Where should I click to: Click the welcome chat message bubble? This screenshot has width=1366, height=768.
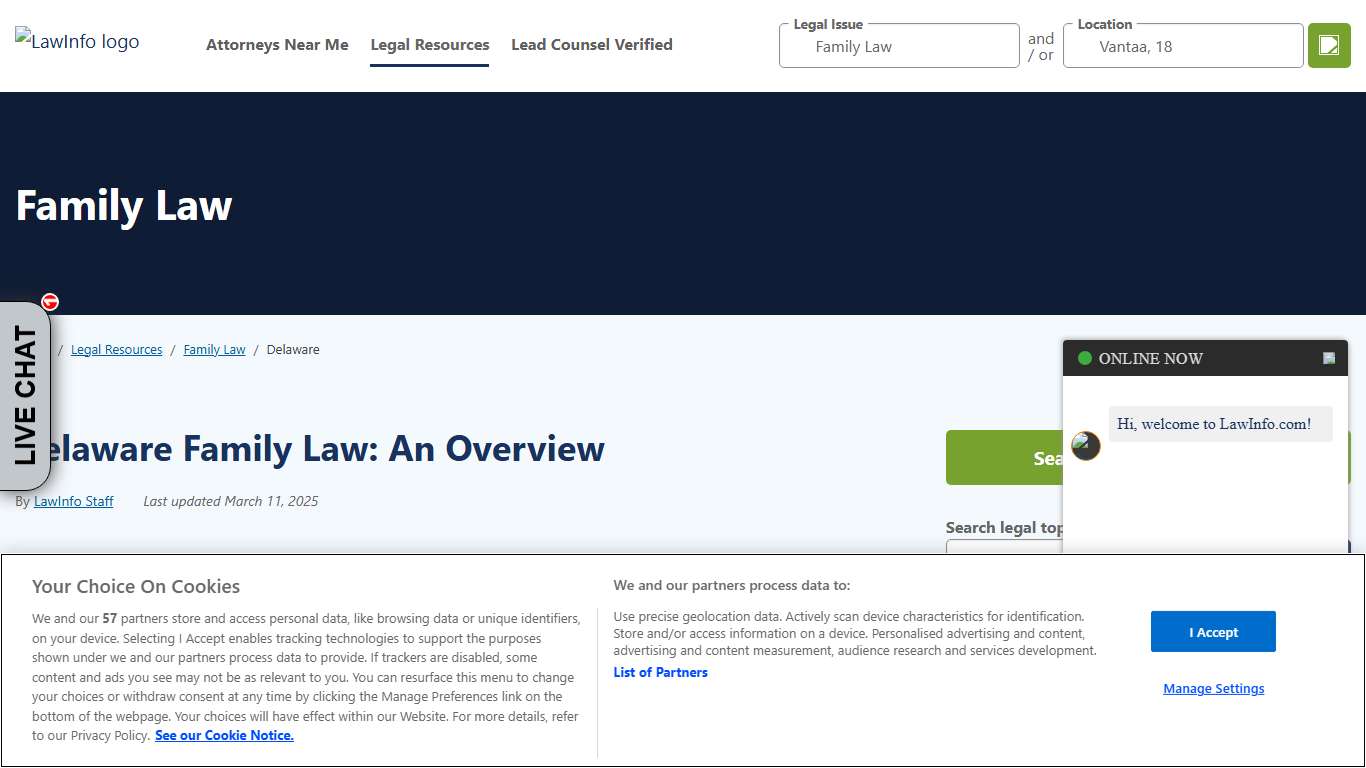click(1220, 423)
